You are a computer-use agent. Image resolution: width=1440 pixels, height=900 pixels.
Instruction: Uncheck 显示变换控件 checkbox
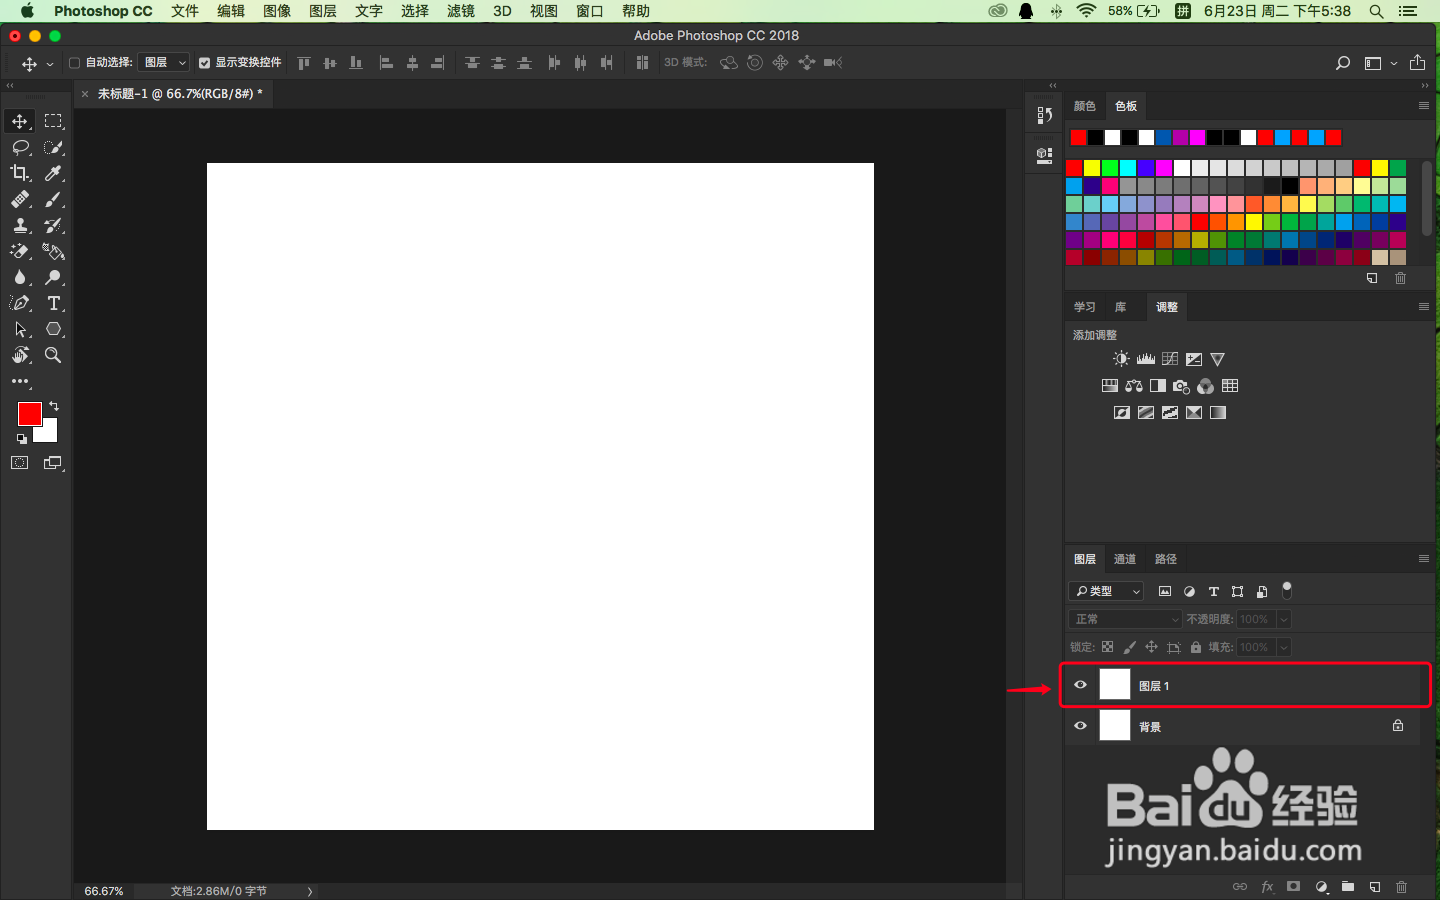point(204,63)
